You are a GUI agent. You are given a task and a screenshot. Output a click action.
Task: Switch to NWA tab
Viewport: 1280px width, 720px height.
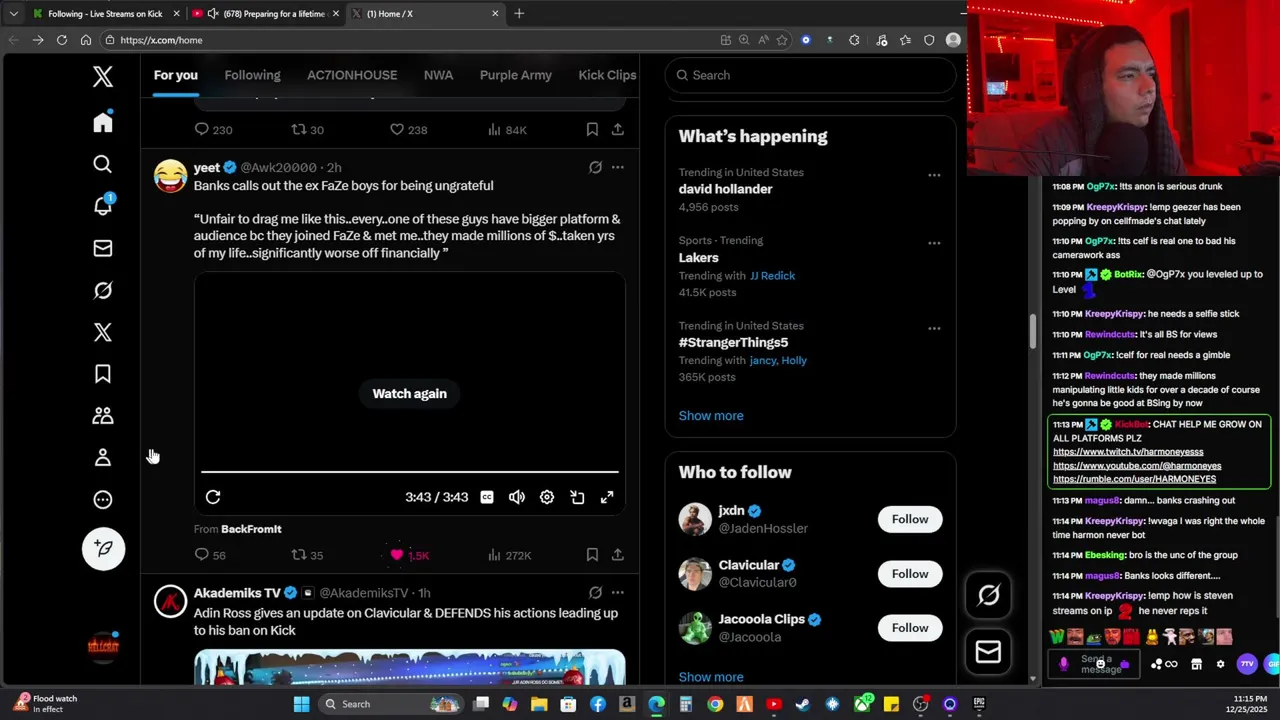point(438,75)
